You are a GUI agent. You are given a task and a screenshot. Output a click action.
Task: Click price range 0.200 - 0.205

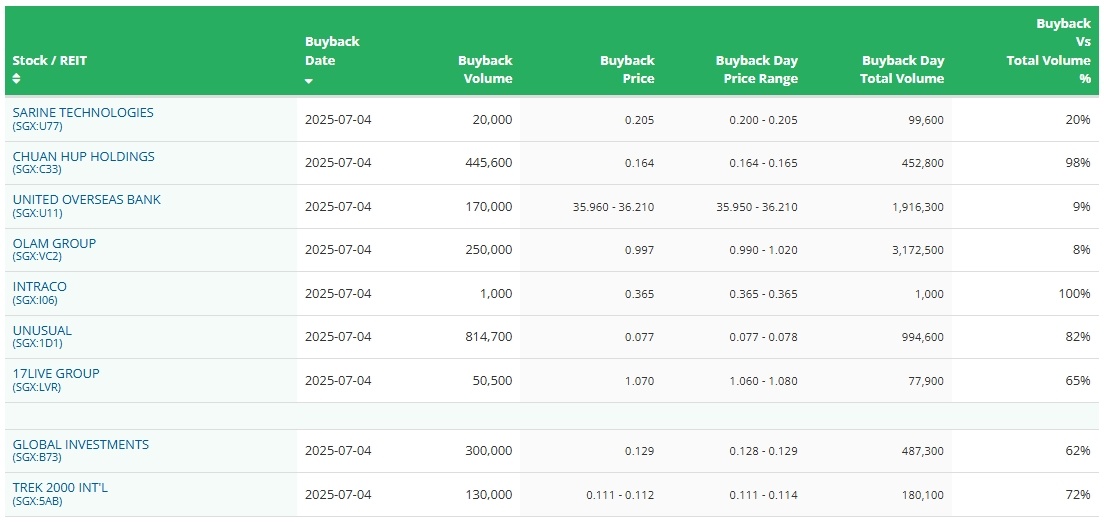tap(764, 120)
